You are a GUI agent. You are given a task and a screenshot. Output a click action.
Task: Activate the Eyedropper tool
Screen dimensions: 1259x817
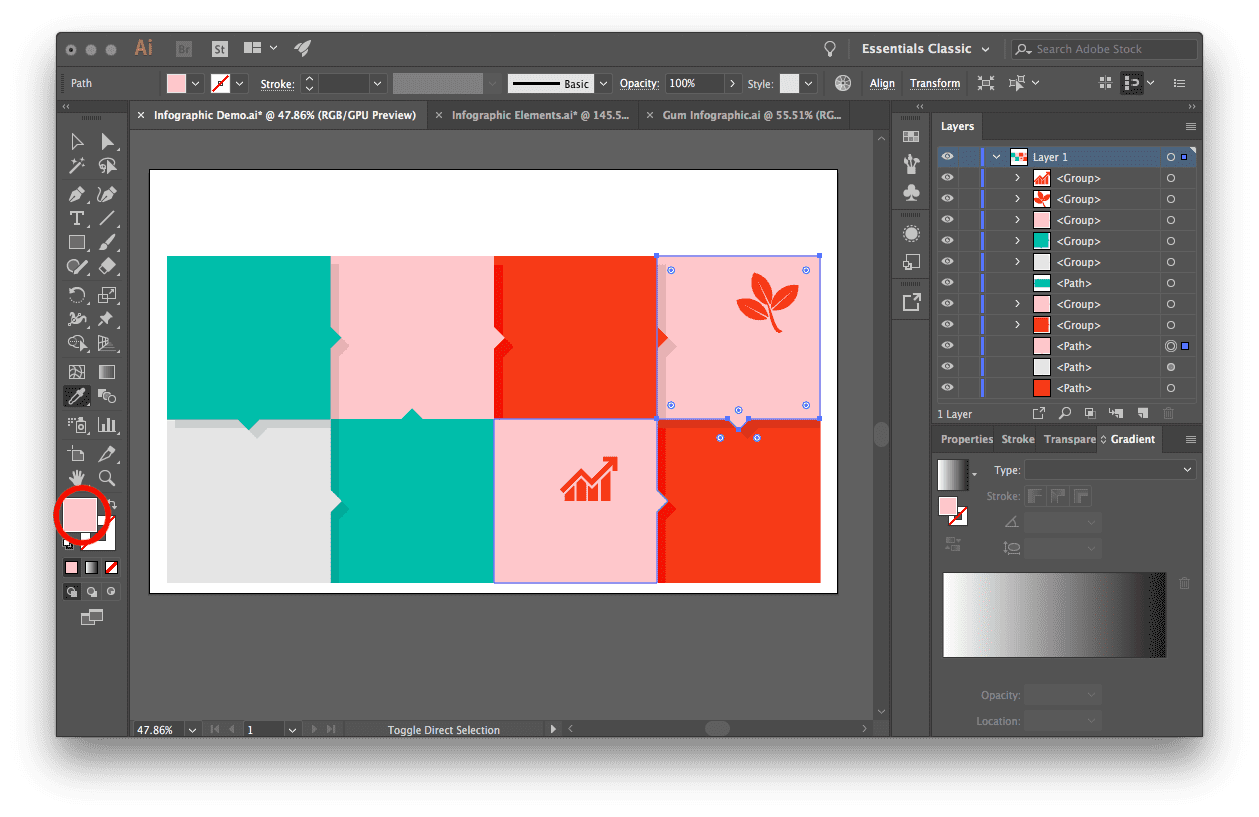point(77,395)
